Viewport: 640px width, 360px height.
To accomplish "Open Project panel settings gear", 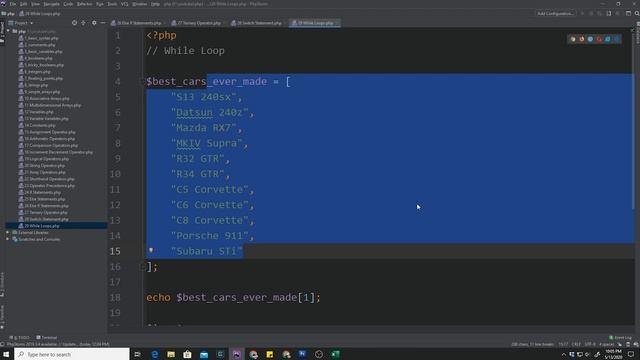I will pyautogui.click(x=94, y=23).
